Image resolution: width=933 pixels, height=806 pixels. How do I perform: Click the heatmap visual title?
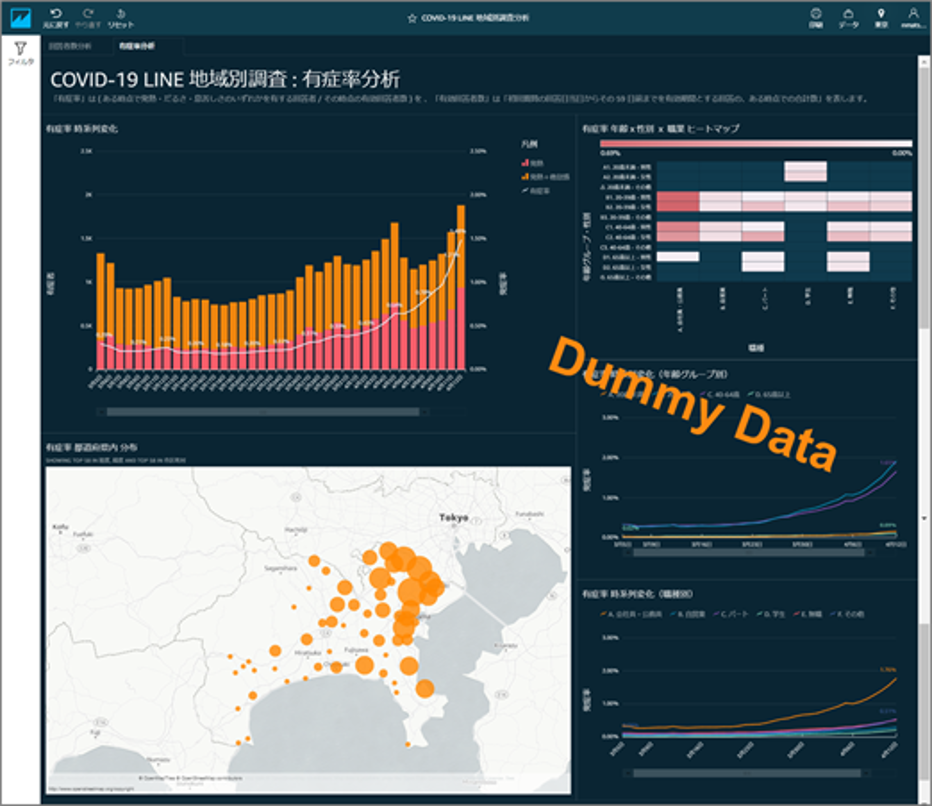pyautogui.click(x=660, y=128)
